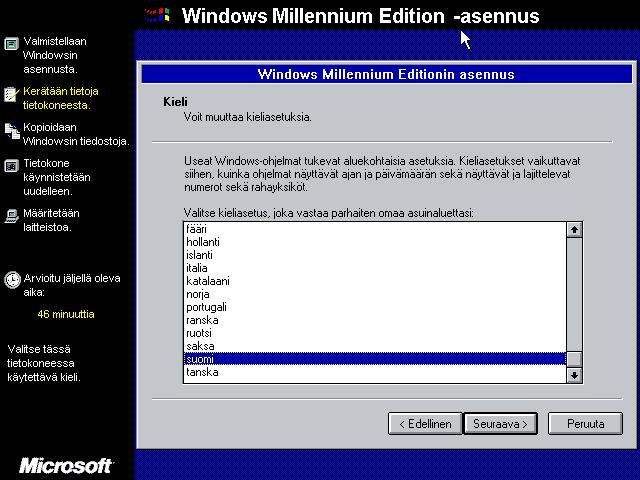The image size is (640, 480).
Task: Choose norja from the list
Action: click(375, 294)
